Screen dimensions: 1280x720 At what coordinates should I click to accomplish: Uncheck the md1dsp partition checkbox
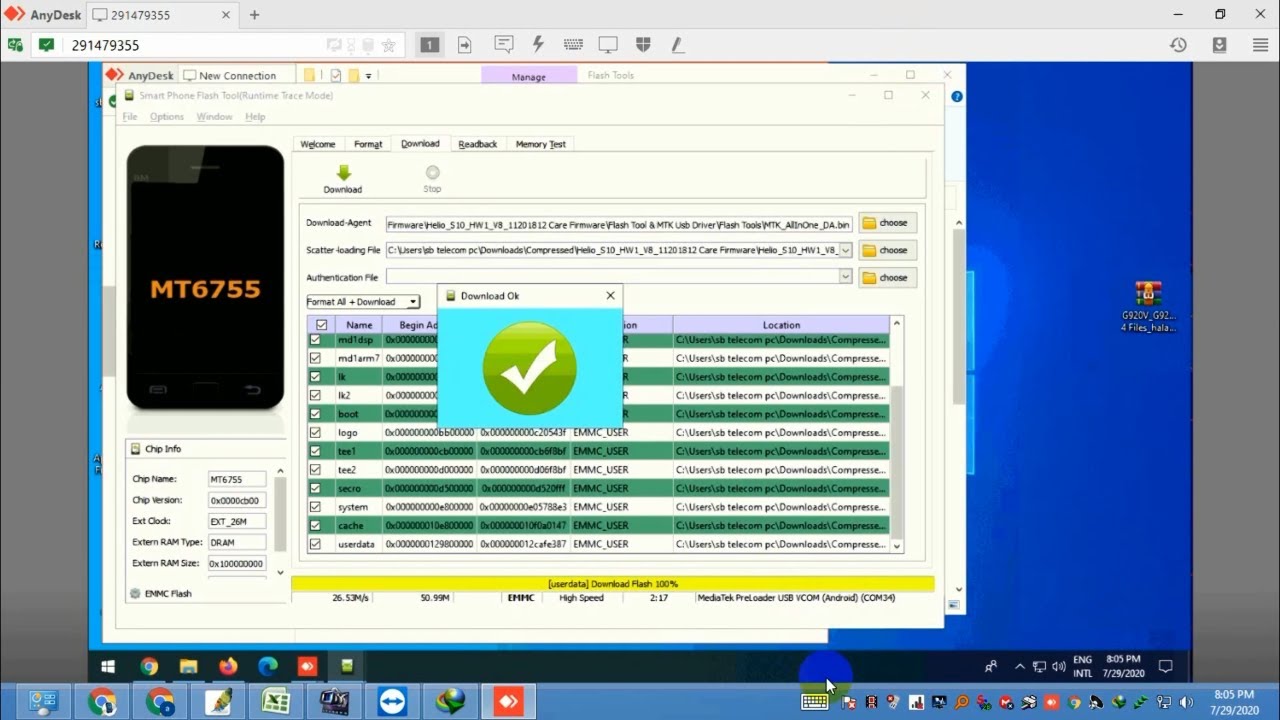[x=315, y=340]
